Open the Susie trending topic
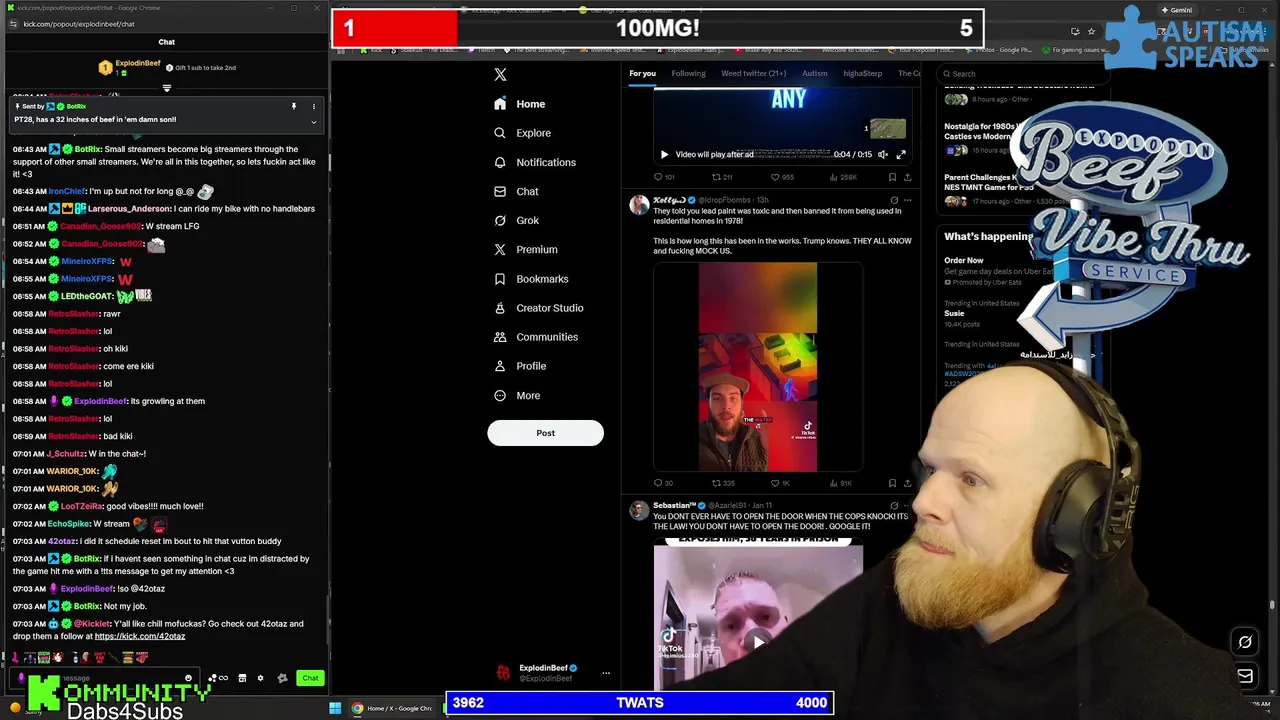This screenshot has width=1280, height=720. click(x=954, y=313)
